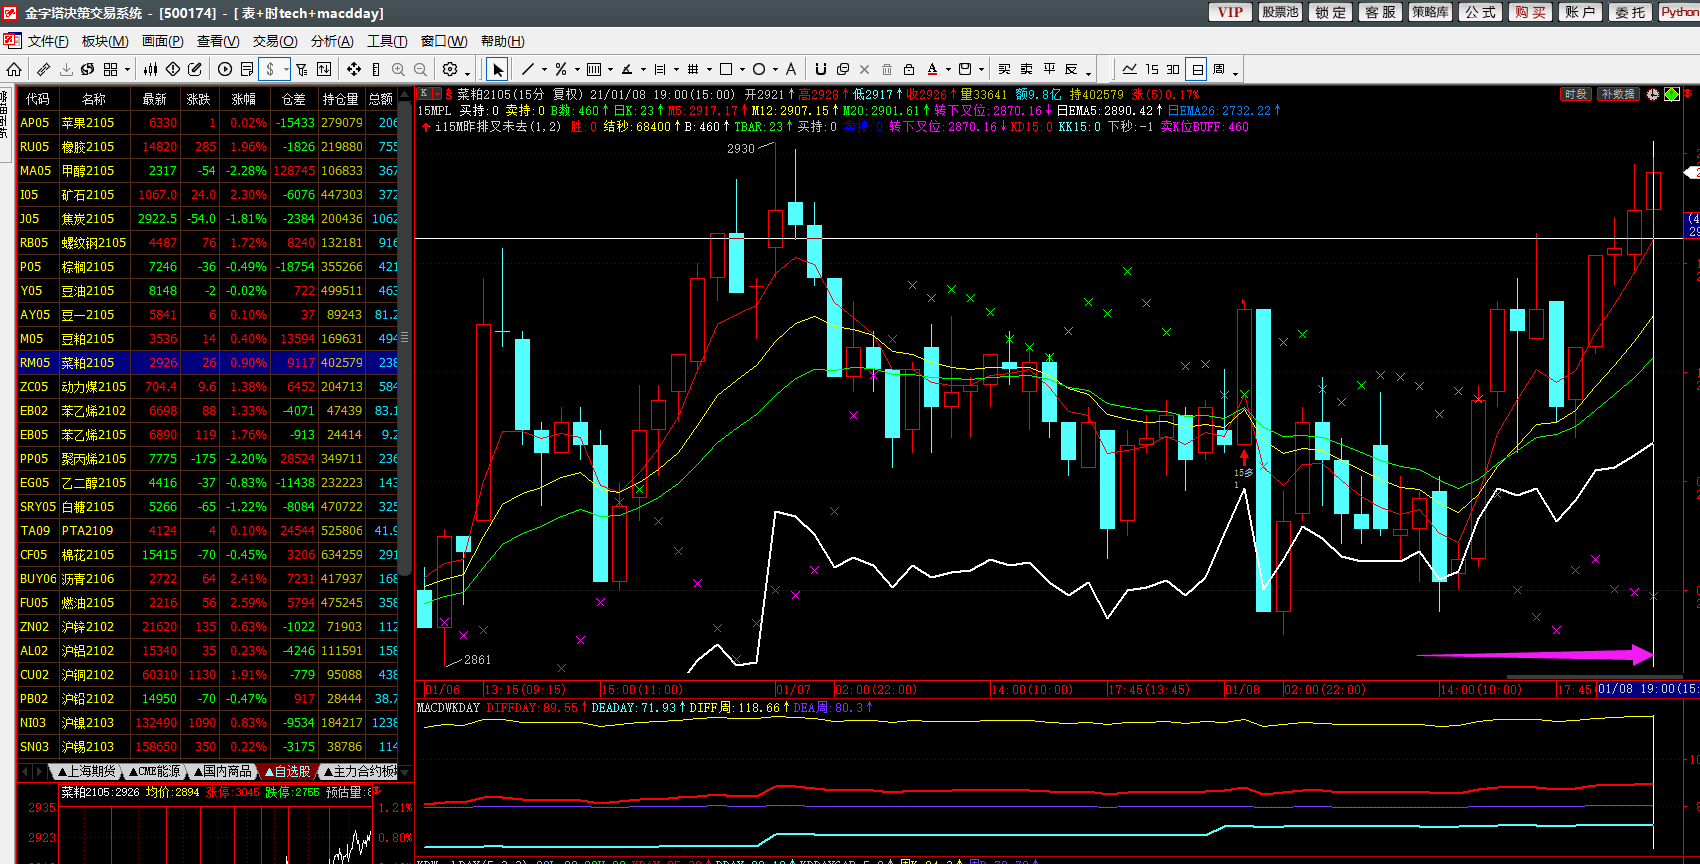Toggle the dollar sign price mode
This screenshot has width=1700, height=864.
click(269, 69)
